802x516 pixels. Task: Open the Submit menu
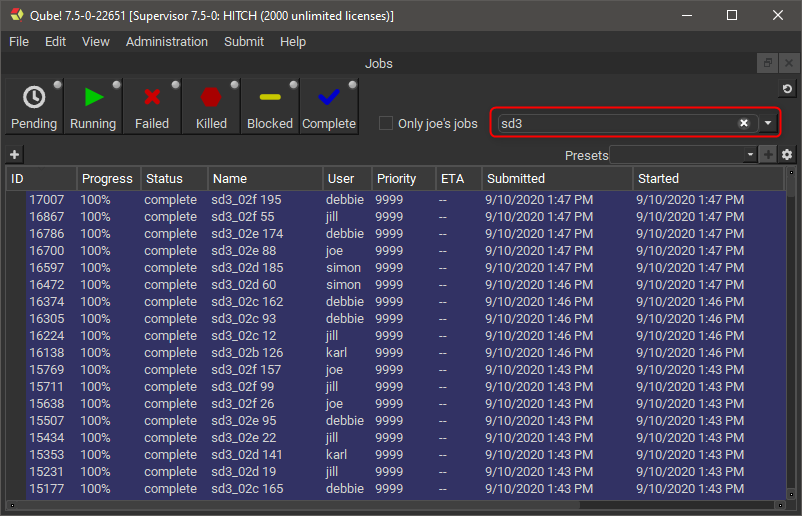pyautogui.click(x=244, y=42)
